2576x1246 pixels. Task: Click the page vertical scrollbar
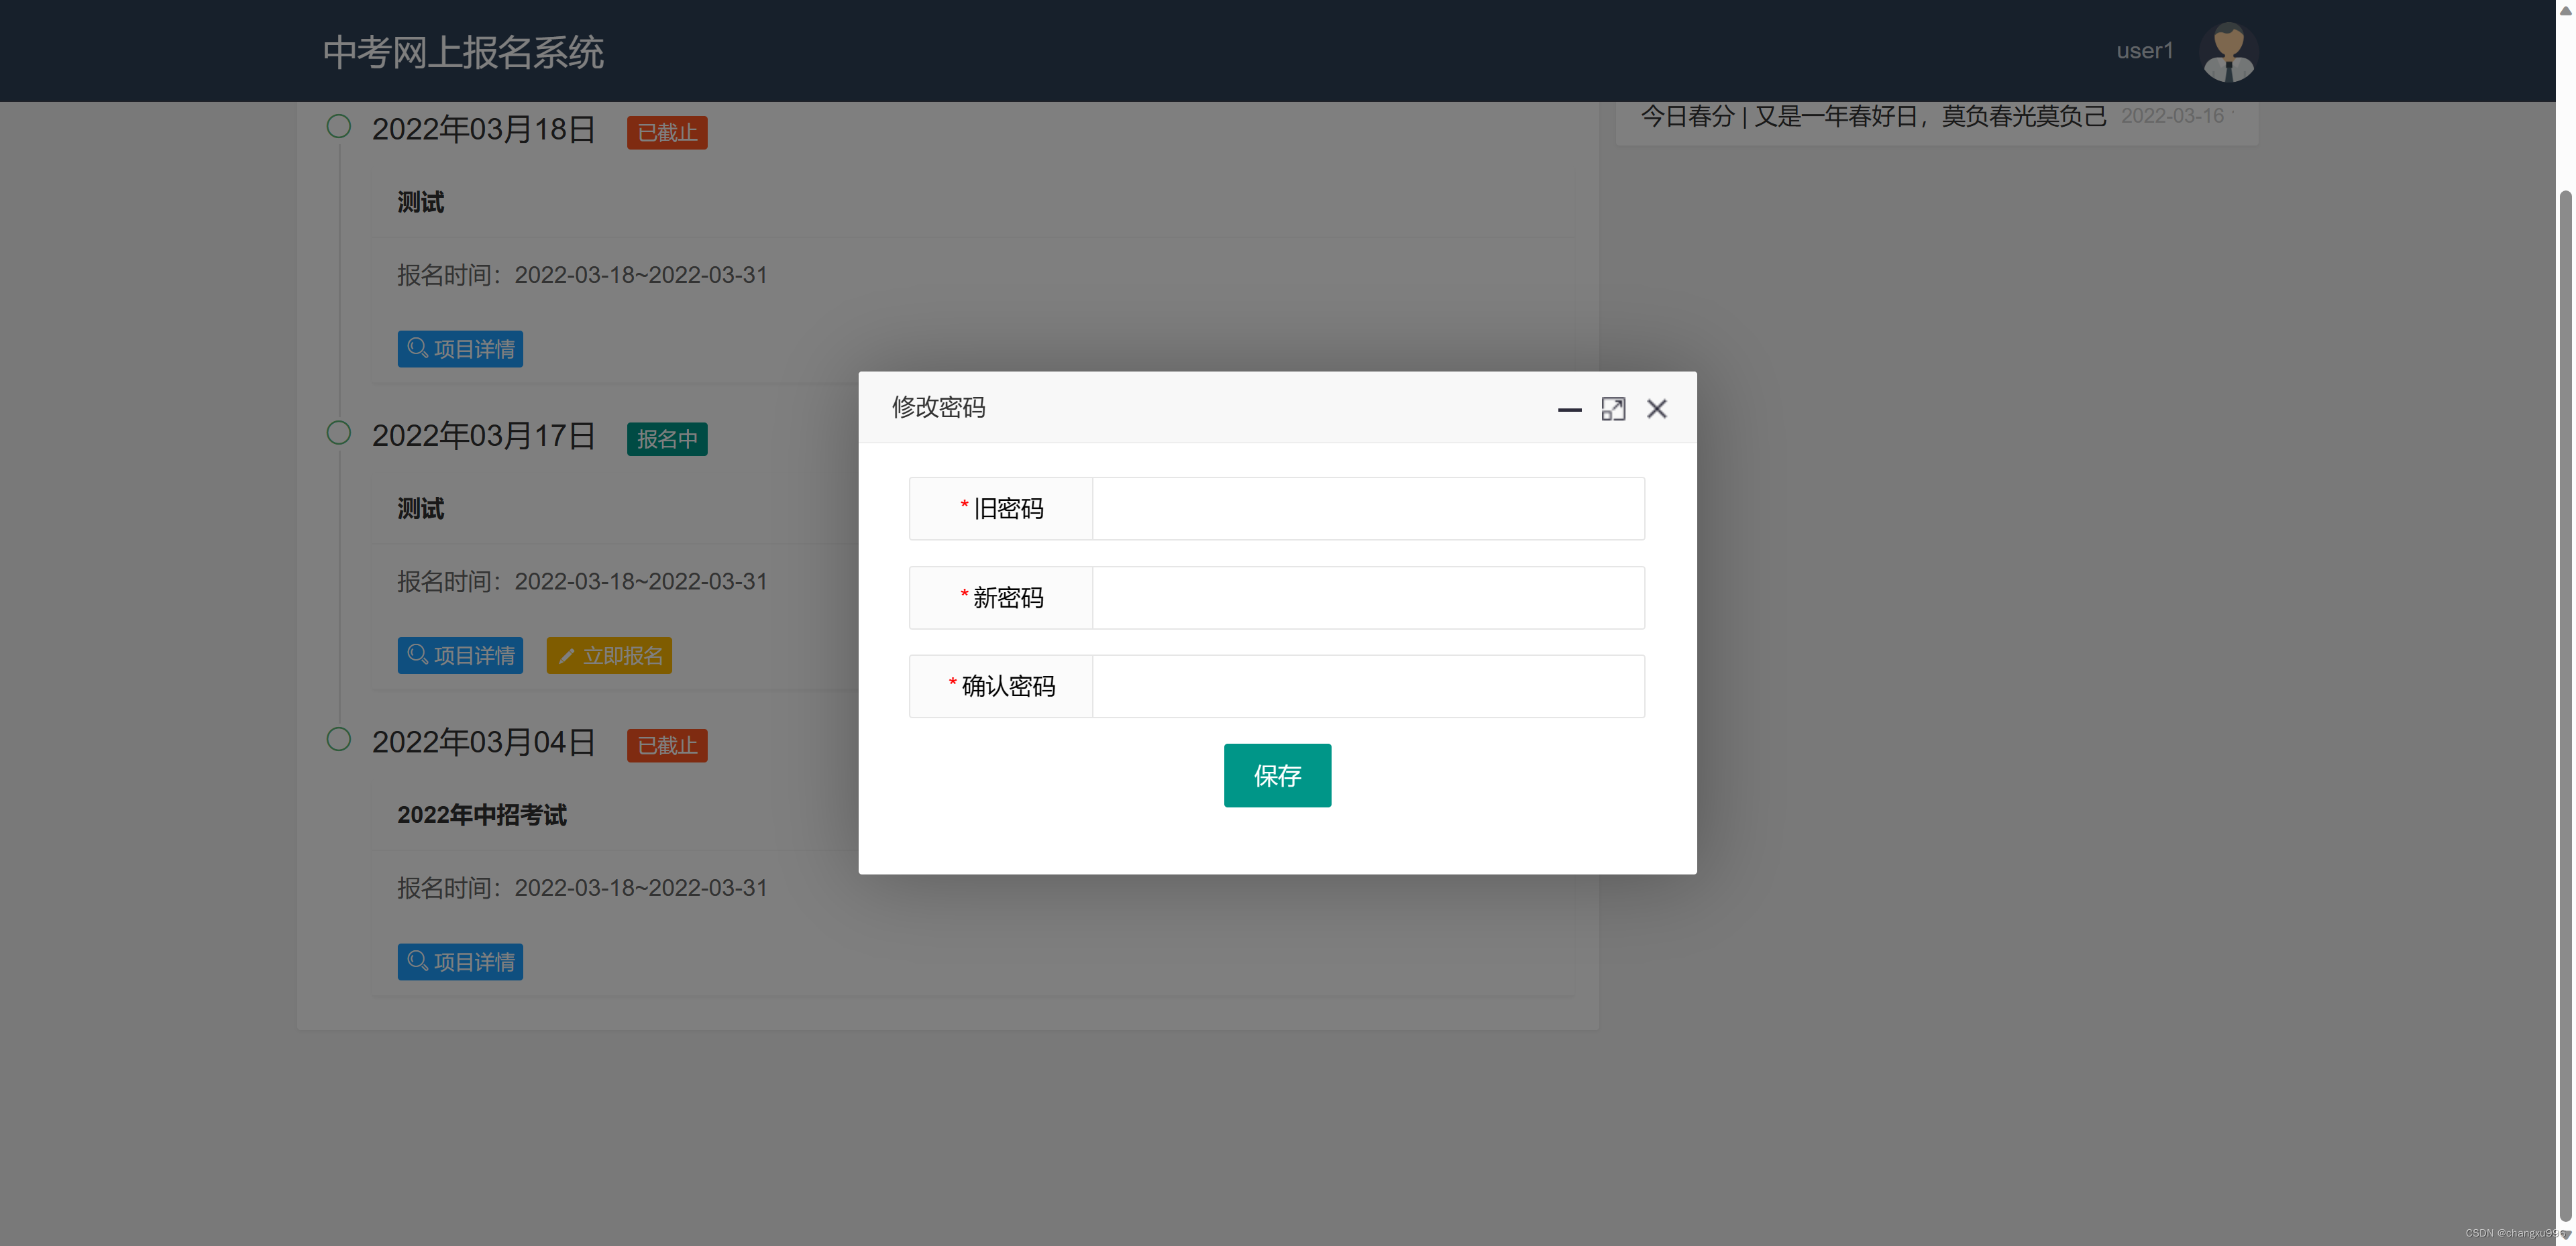(x=2565, y=700)
